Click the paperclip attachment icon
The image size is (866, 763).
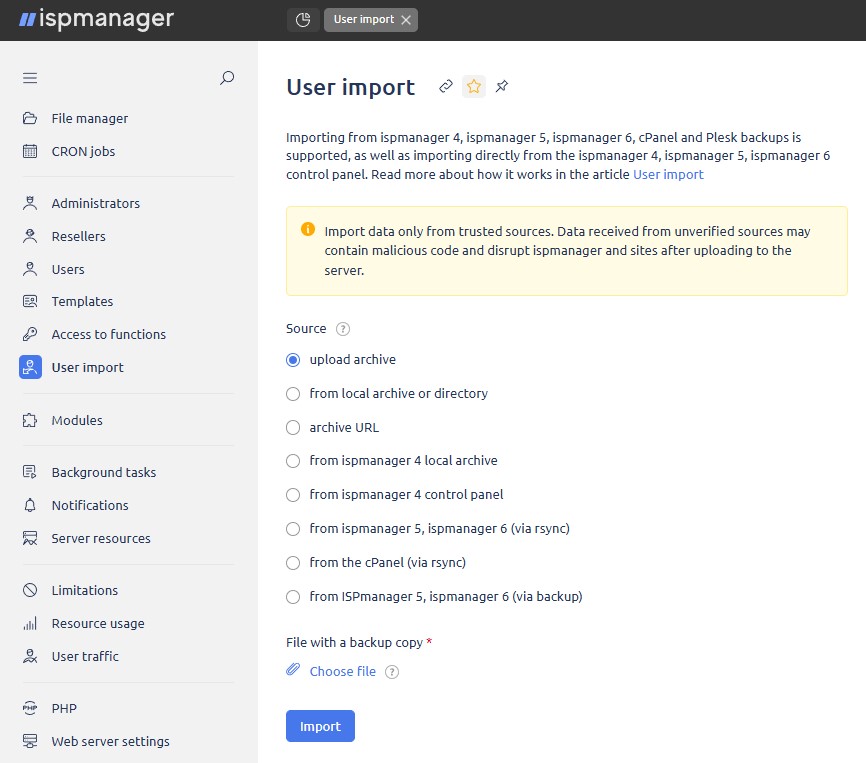(x=293, y=670)
